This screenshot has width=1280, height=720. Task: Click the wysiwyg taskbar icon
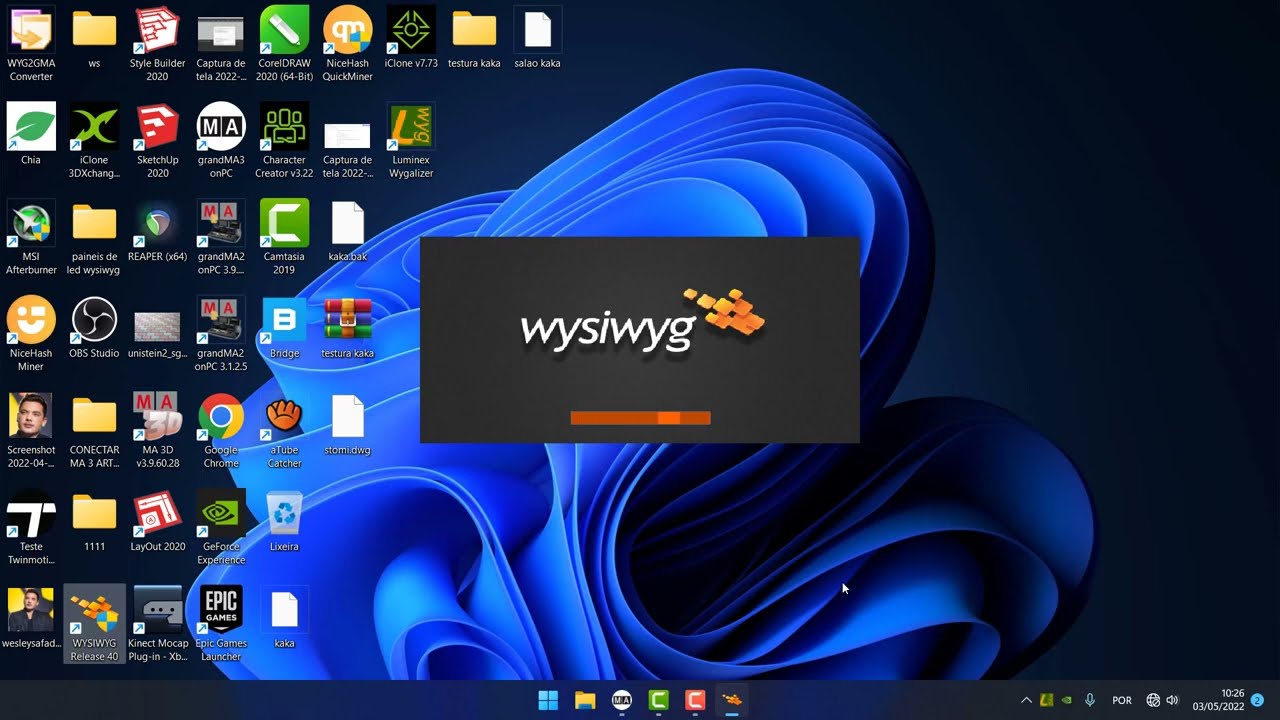[x=732, y=700]
